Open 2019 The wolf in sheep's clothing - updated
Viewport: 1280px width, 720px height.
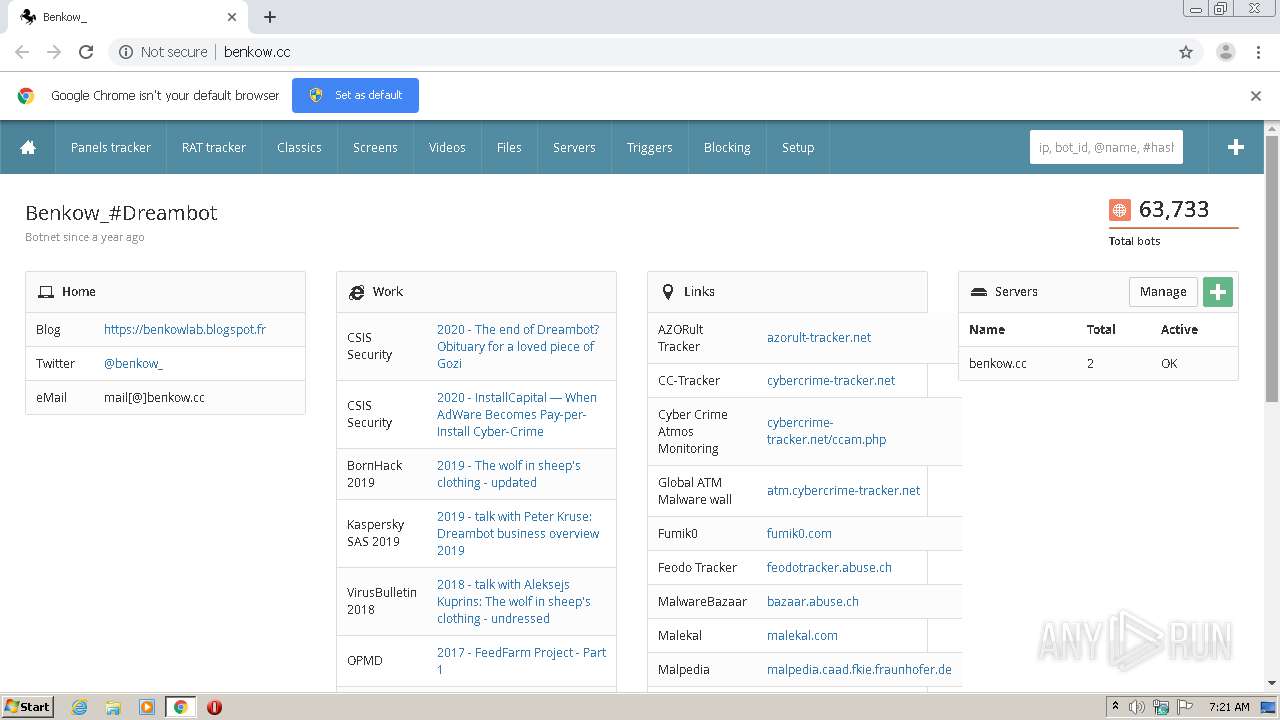509,474
